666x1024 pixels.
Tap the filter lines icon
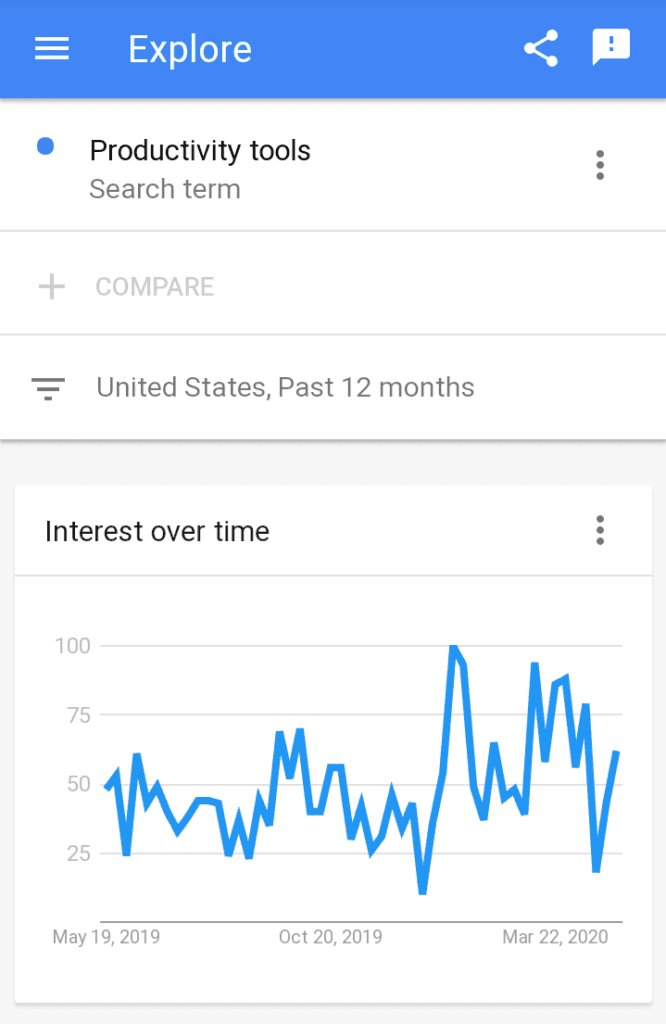click(x=48, y=388)
